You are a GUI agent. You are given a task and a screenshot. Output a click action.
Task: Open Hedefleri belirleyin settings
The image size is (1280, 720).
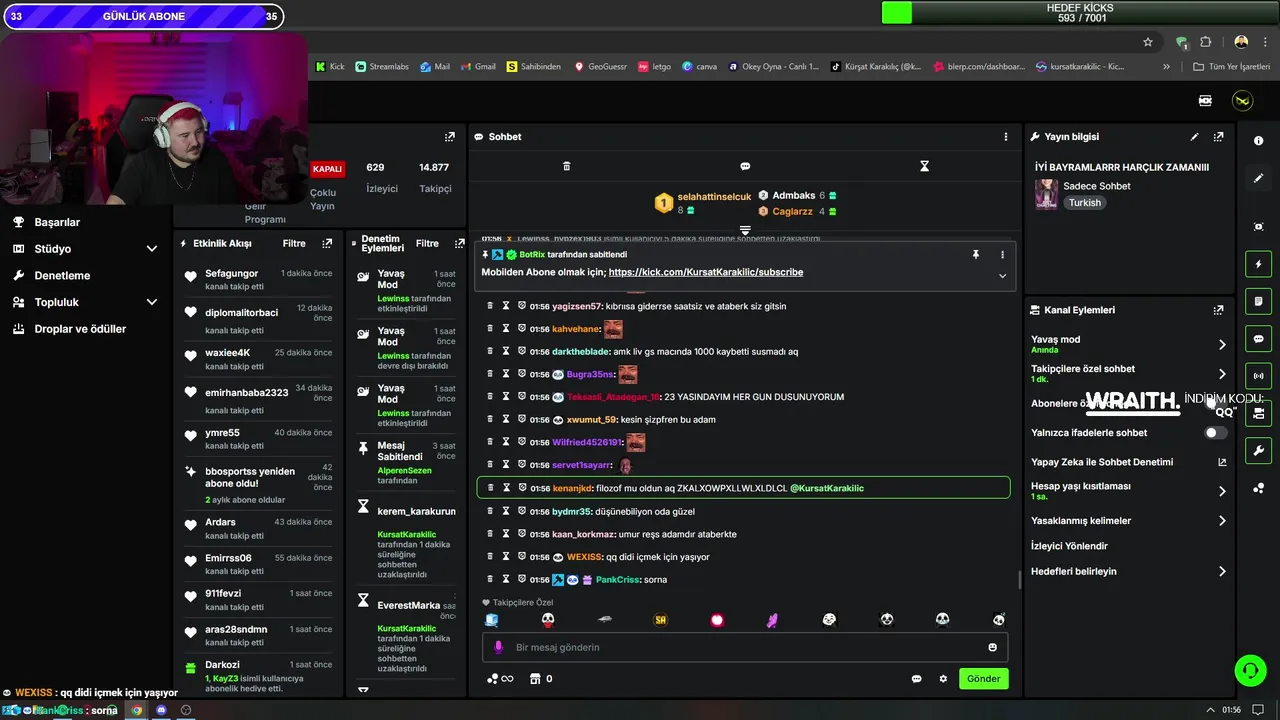[x=1128, y=572]
